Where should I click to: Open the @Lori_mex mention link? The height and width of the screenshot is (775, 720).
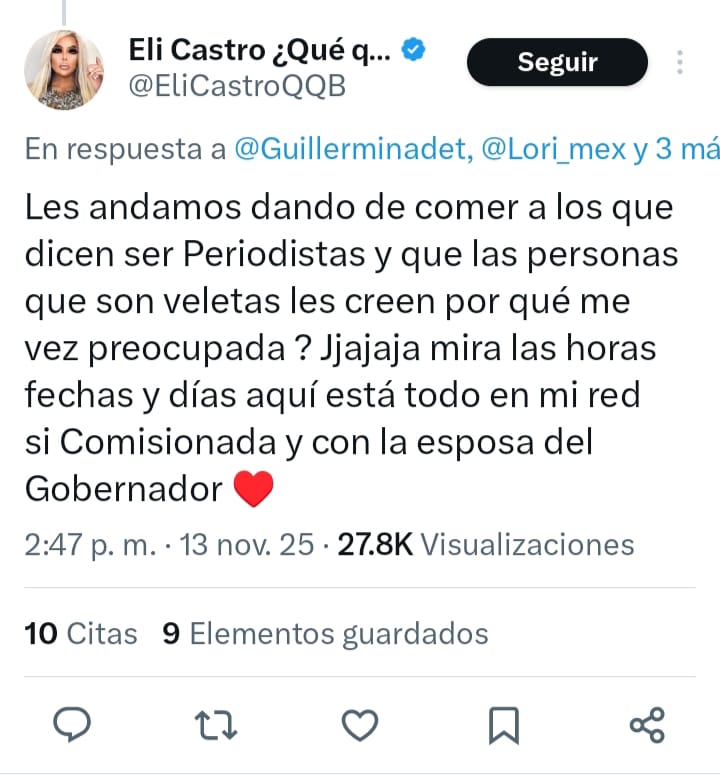pos(553,149)
